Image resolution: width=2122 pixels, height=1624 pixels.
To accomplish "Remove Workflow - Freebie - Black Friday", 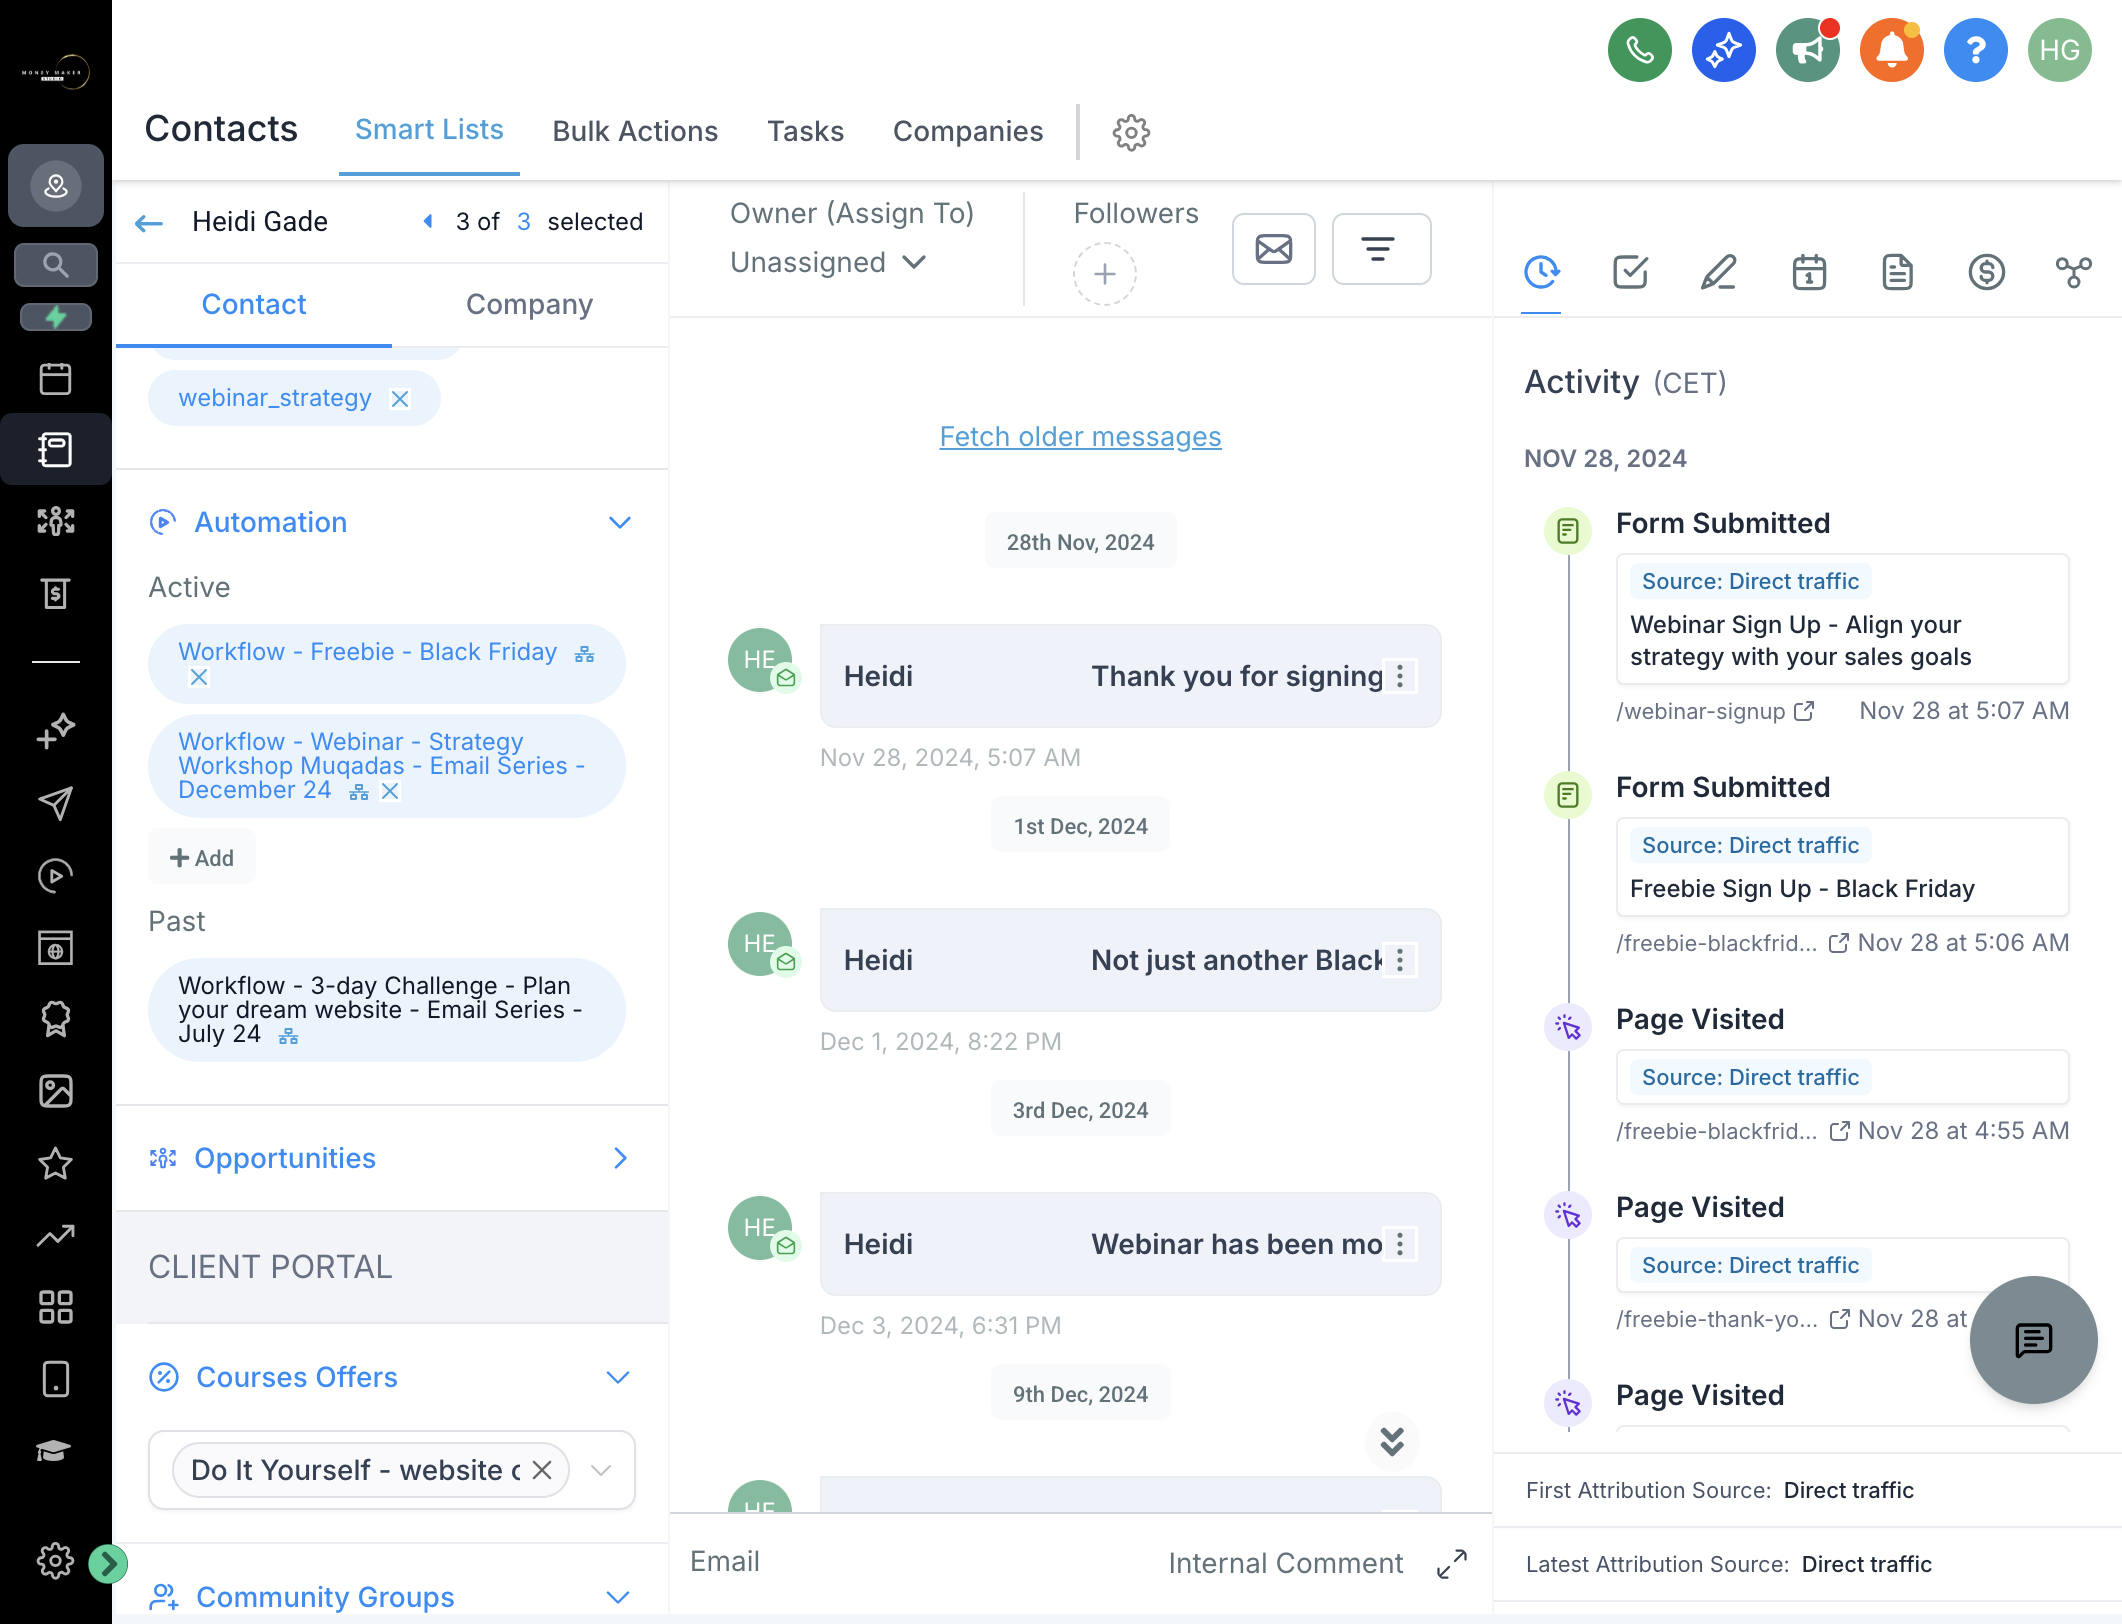I will (x=199, y=678).
